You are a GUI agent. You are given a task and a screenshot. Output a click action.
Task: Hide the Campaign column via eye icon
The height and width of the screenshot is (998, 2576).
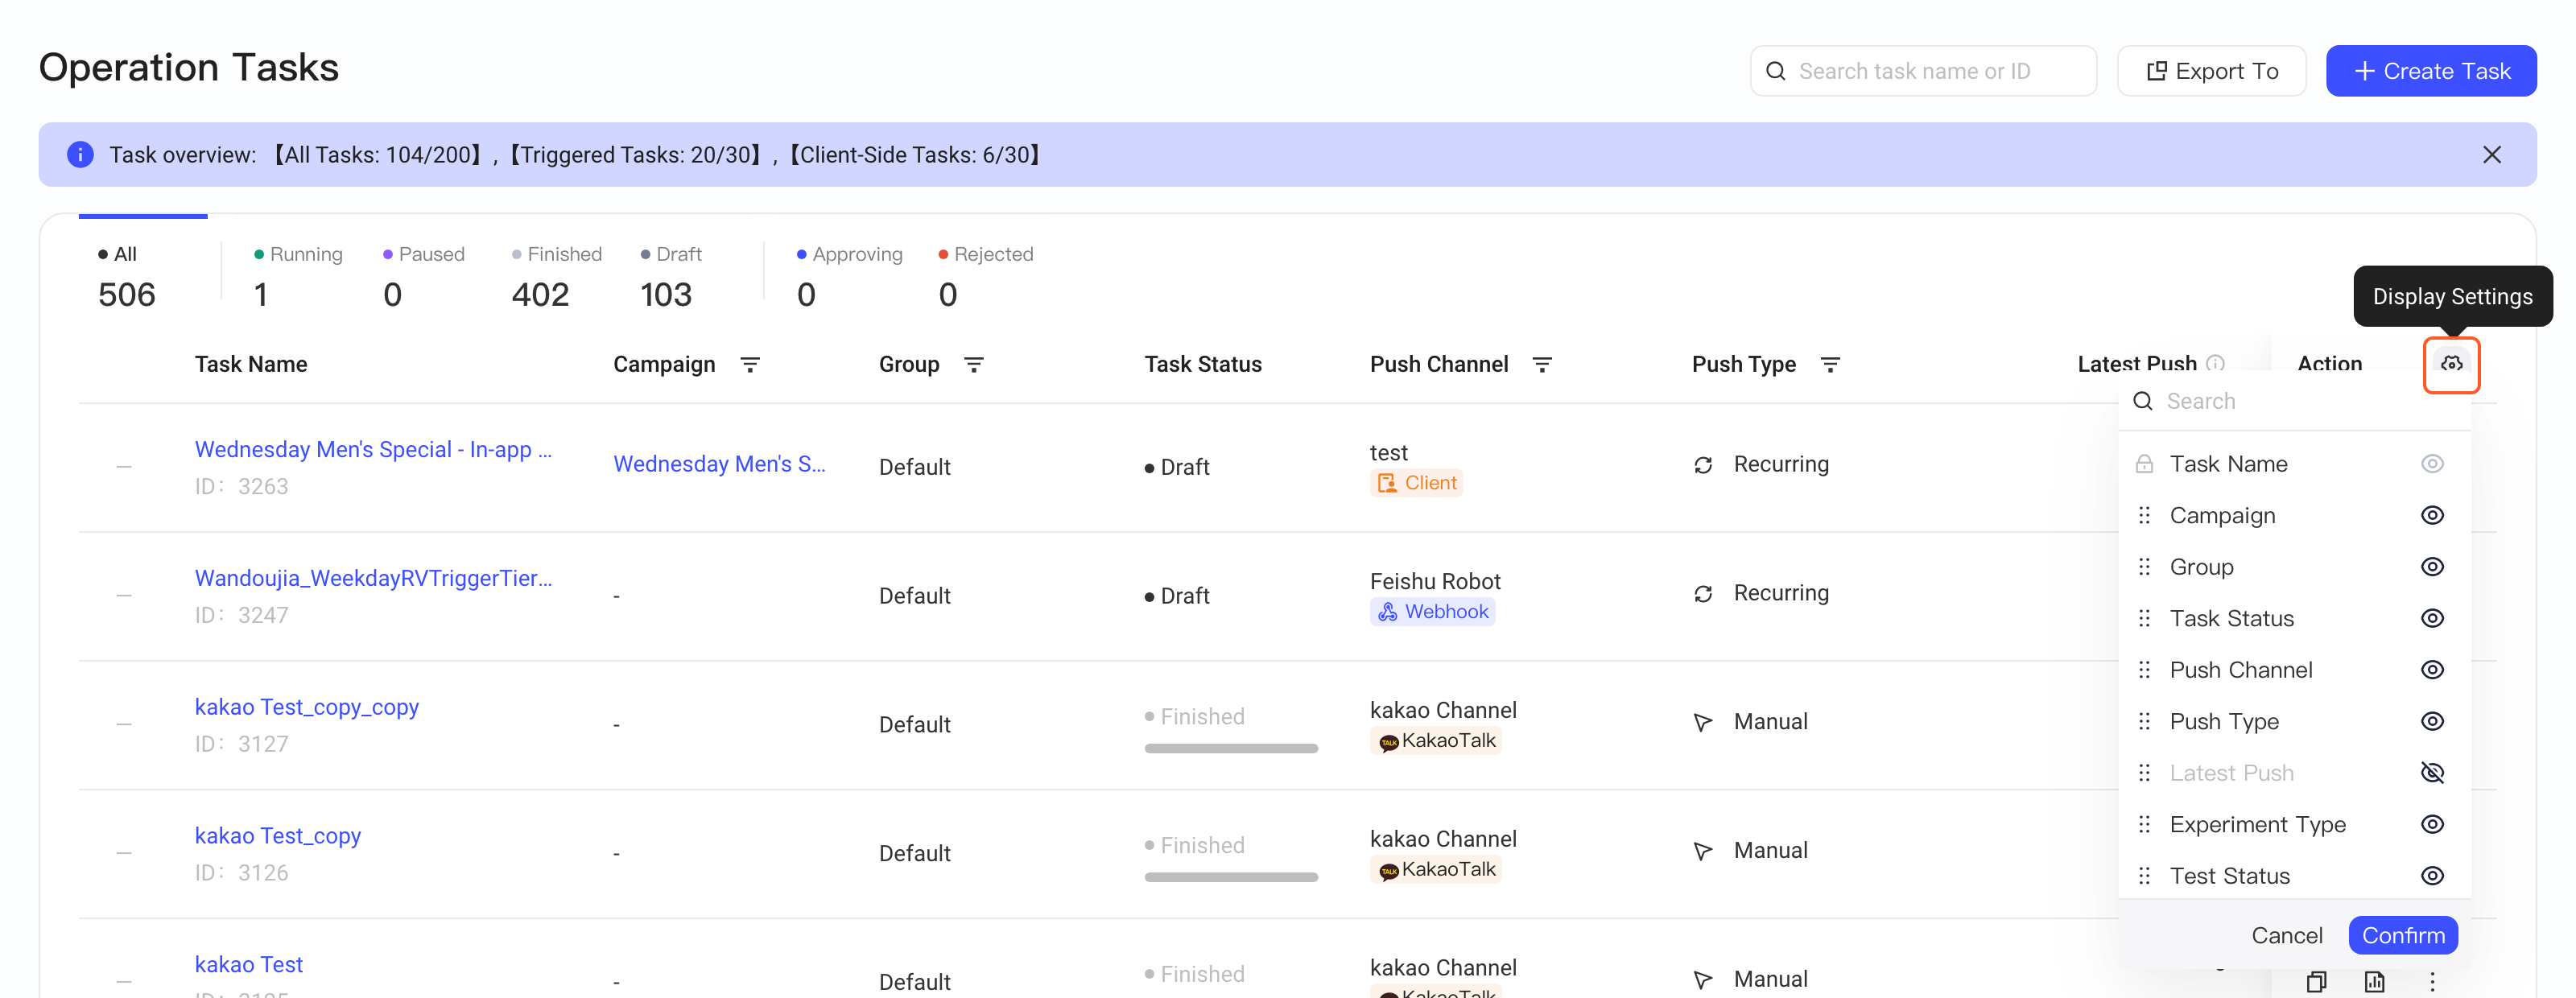2432,516
